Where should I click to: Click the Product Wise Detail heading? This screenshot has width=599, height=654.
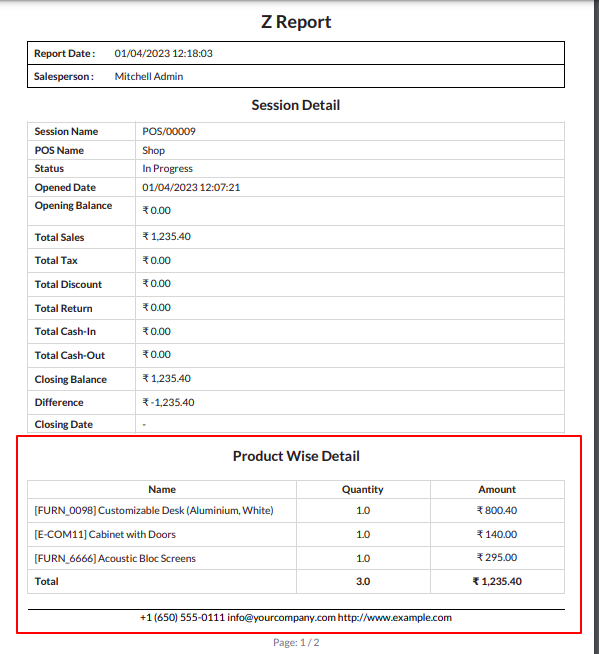pyautogui.click(x=296, y=456)
